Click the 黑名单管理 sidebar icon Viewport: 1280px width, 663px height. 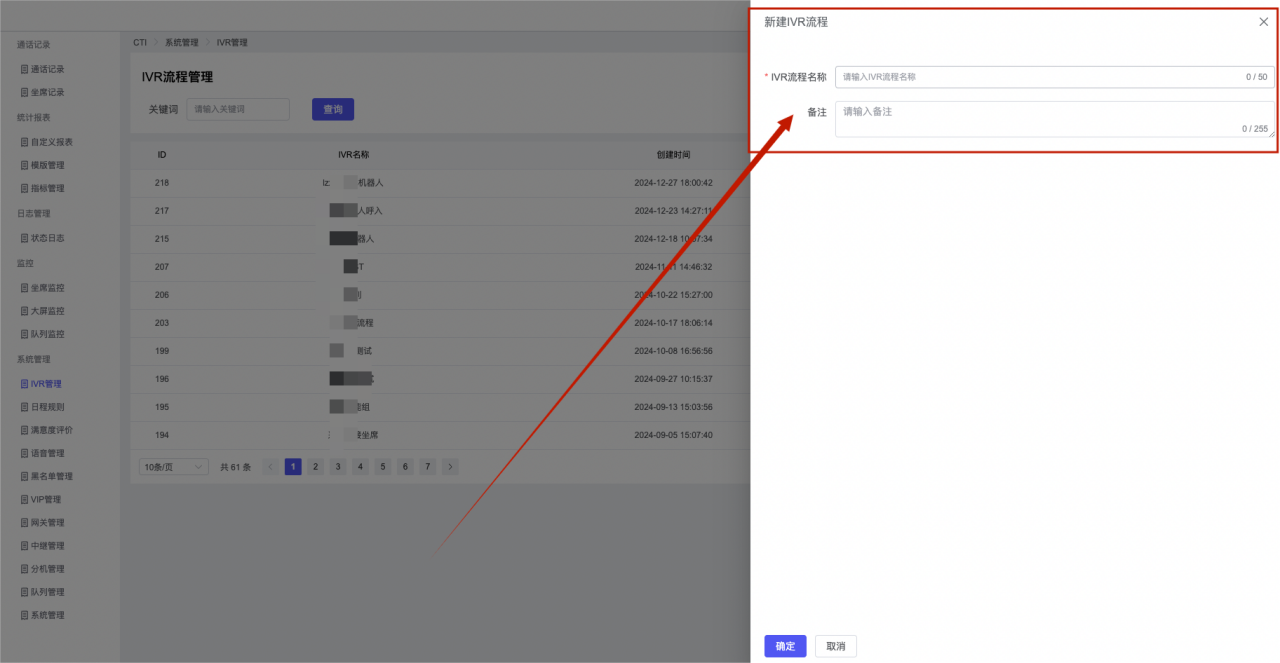pos(25,477)
